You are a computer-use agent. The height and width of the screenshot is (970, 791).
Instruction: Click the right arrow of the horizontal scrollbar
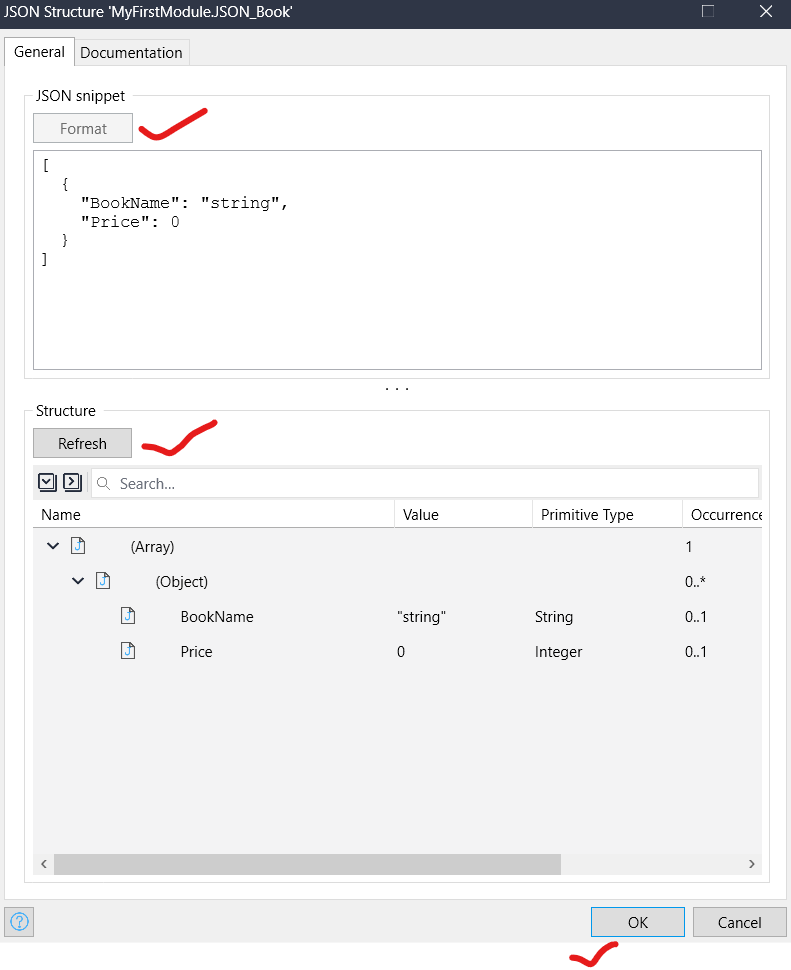(x=752, y=864)
